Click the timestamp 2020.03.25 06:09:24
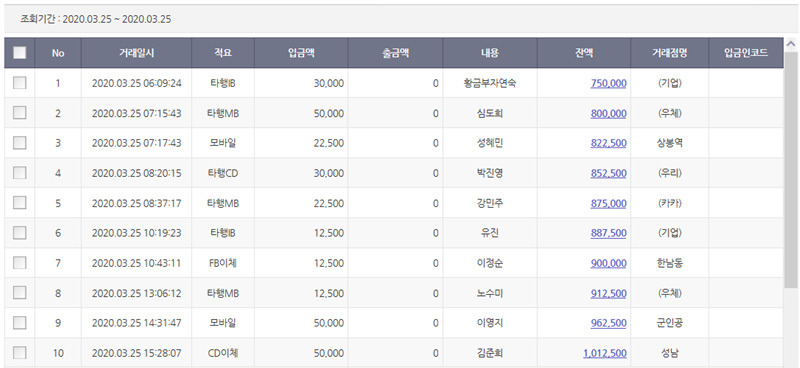 (x=136, y=83)
